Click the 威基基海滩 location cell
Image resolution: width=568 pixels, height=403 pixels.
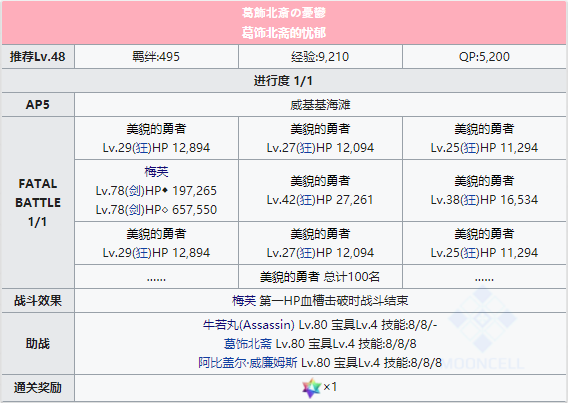(x=320, y=105)
